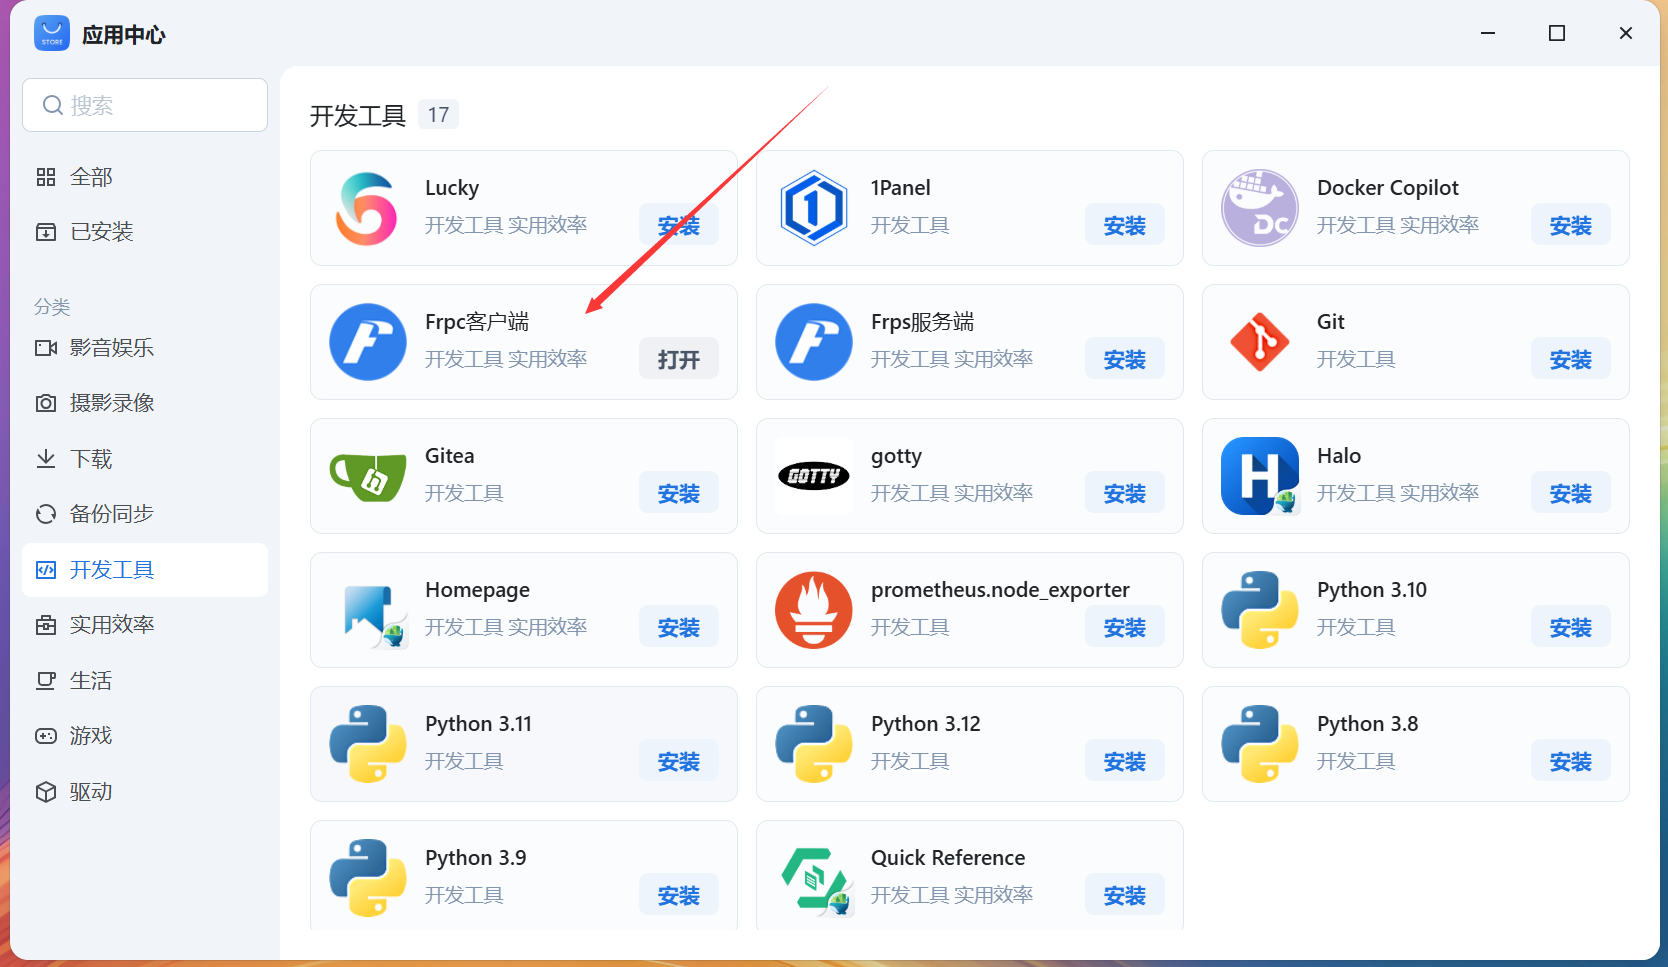Open the installed Frpc客户端 app
1668x967 pixels.
pyautogui.click(x=679, y=360)
